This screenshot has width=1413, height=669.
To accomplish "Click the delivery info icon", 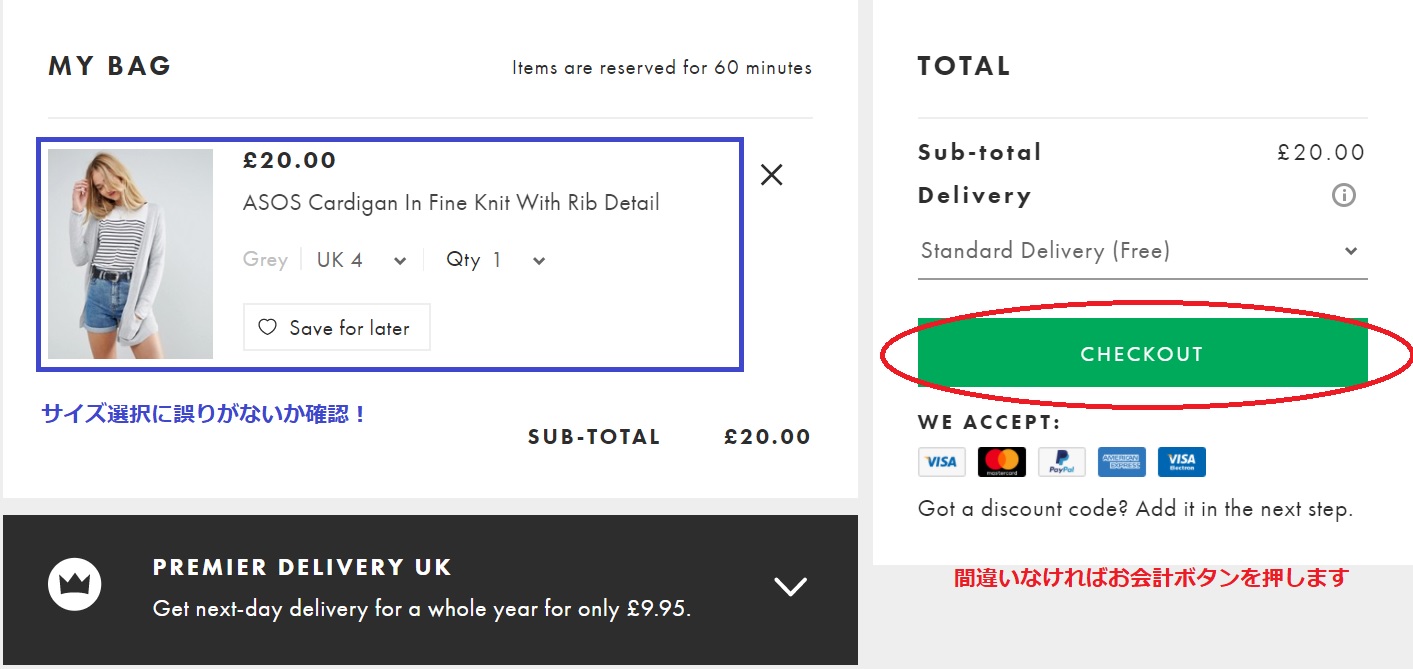I will click(1344, 195).
